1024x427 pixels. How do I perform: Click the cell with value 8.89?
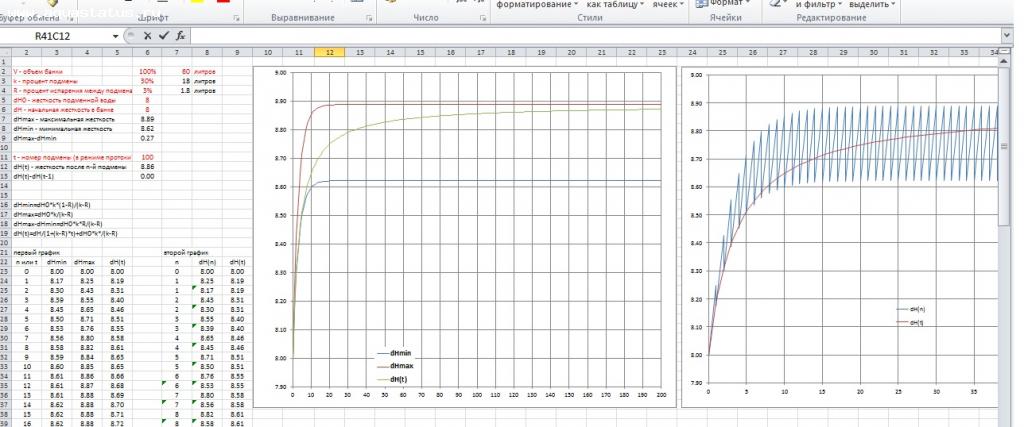coord(147,119)
